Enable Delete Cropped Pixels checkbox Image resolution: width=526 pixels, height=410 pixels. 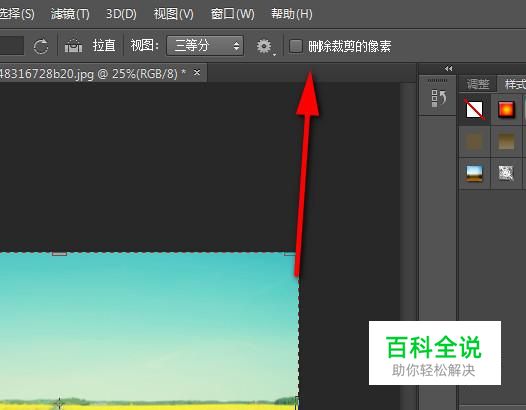coord(296,46)
